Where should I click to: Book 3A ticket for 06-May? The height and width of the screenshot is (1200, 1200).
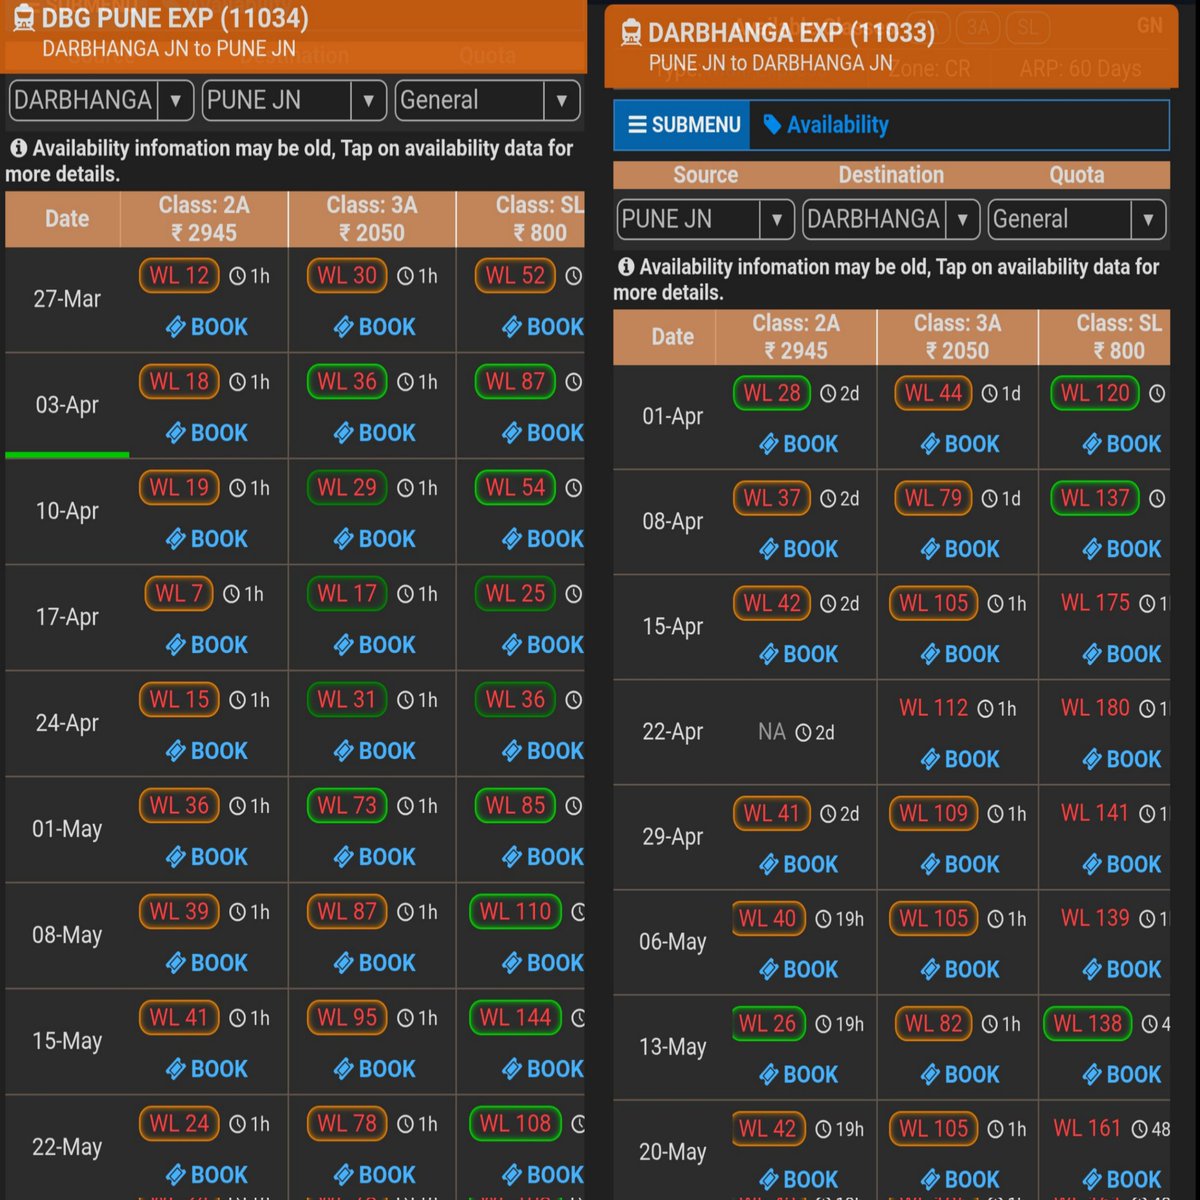(x=960, y=969)
